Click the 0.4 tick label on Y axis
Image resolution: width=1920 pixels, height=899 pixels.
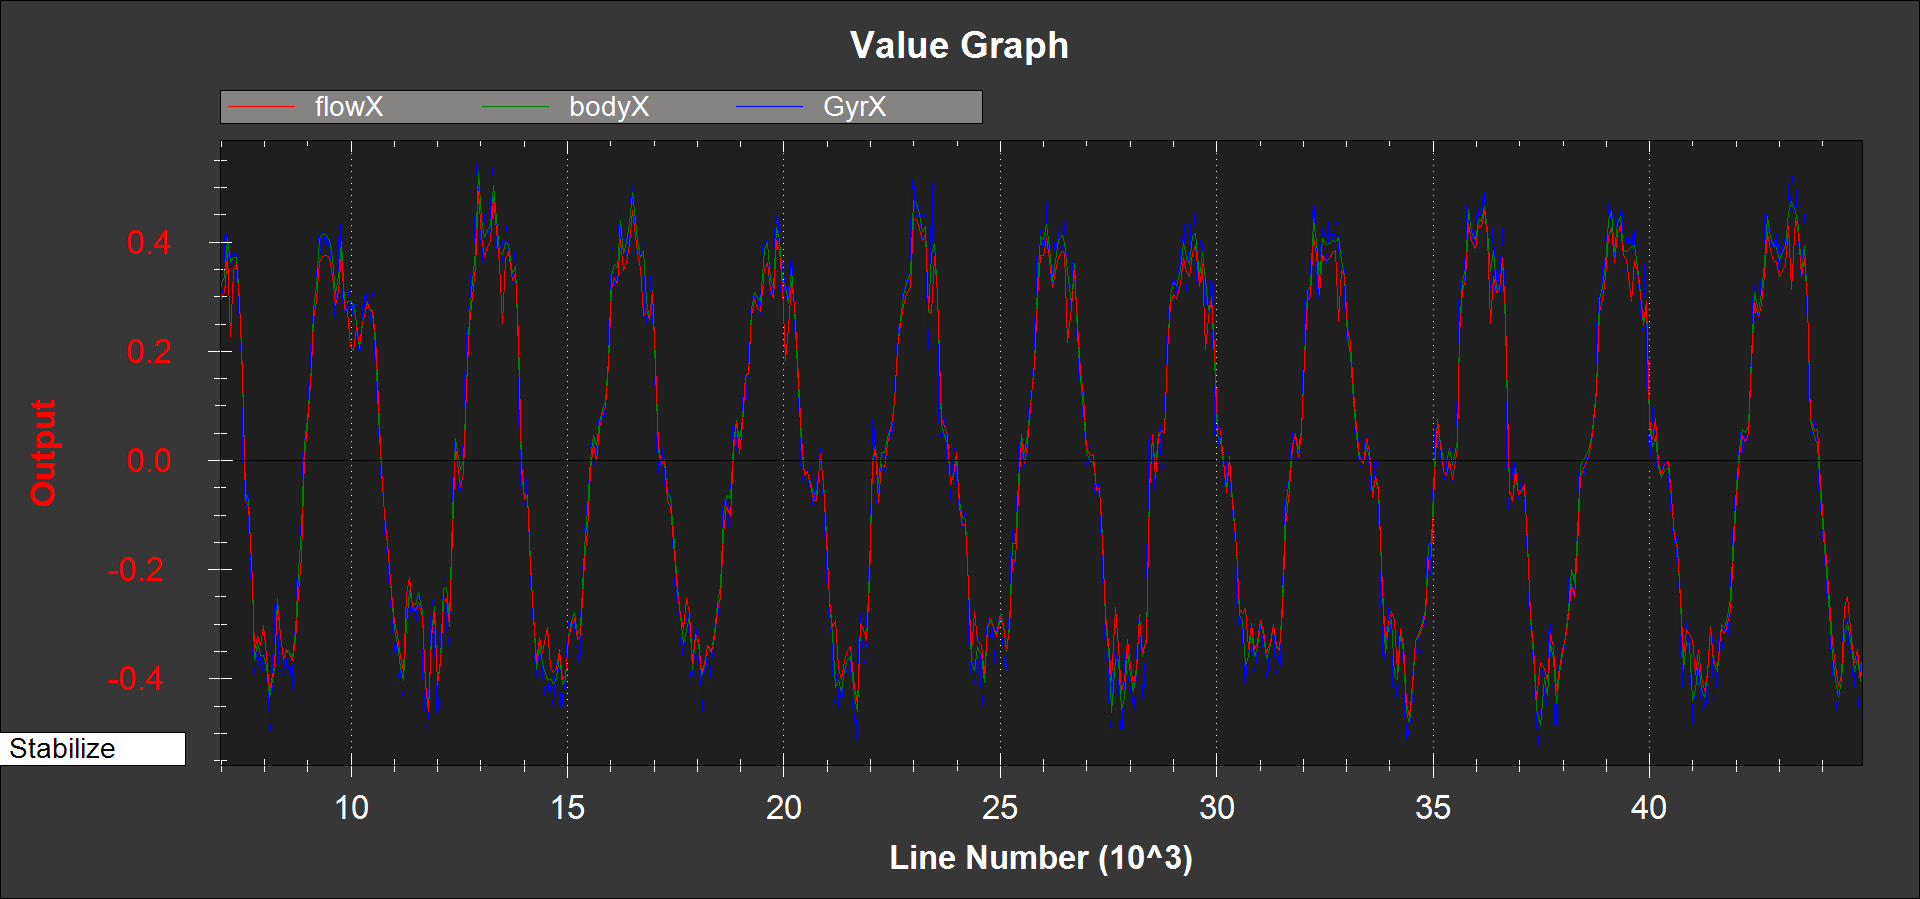(x=149, y=243)
